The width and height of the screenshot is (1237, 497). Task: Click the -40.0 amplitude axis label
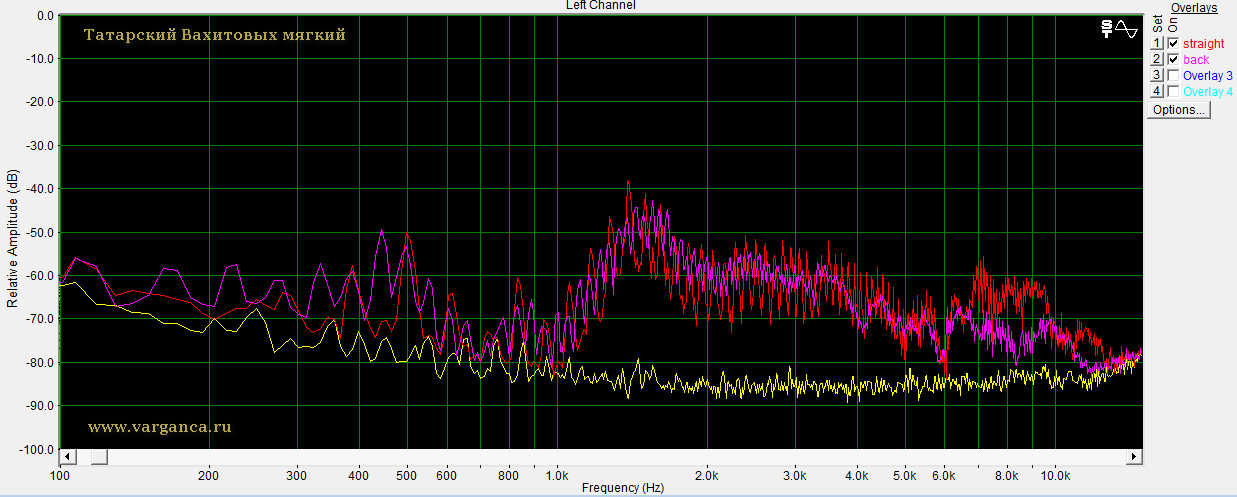tap(40, 189)
